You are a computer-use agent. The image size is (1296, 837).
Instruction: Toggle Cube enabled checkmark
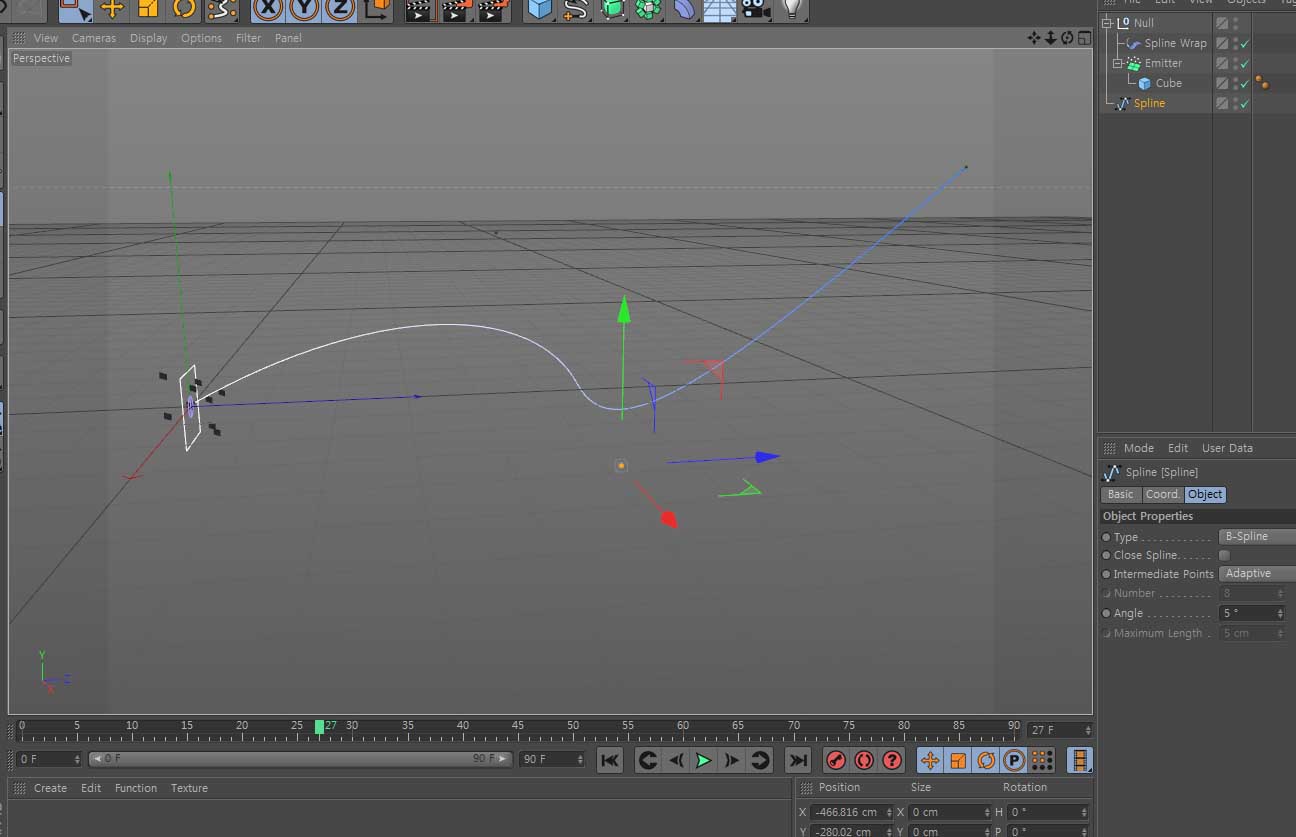point(1245,84)
